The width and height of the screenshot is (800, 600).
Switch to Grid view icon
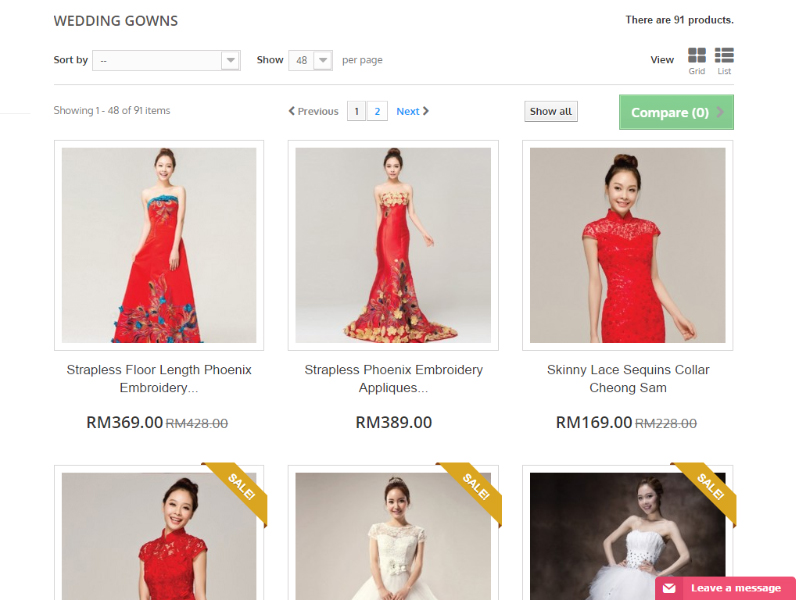pos(696,55)
